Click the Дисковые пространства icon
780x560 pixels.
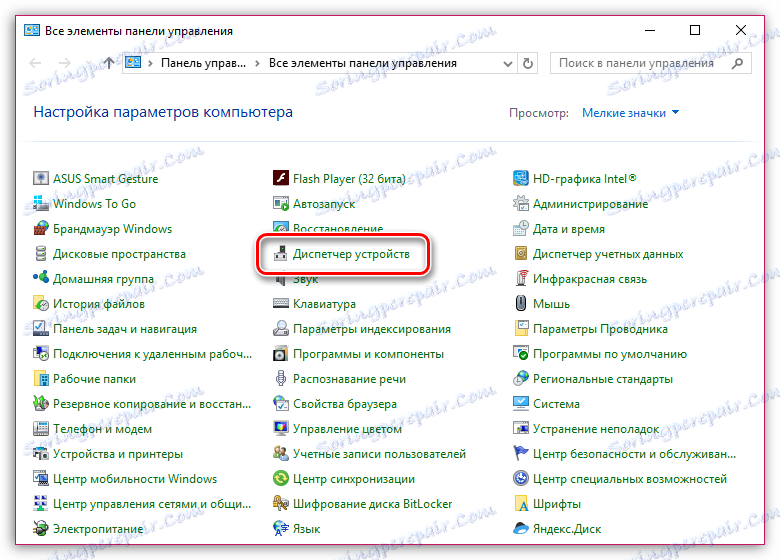40,254
